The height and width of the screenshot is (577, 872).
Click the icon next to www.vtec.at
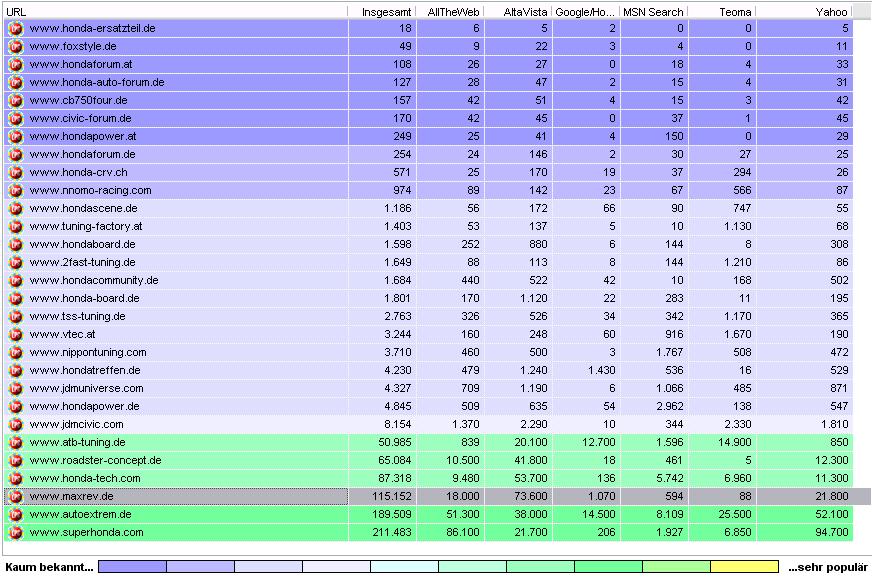[15, 335]
